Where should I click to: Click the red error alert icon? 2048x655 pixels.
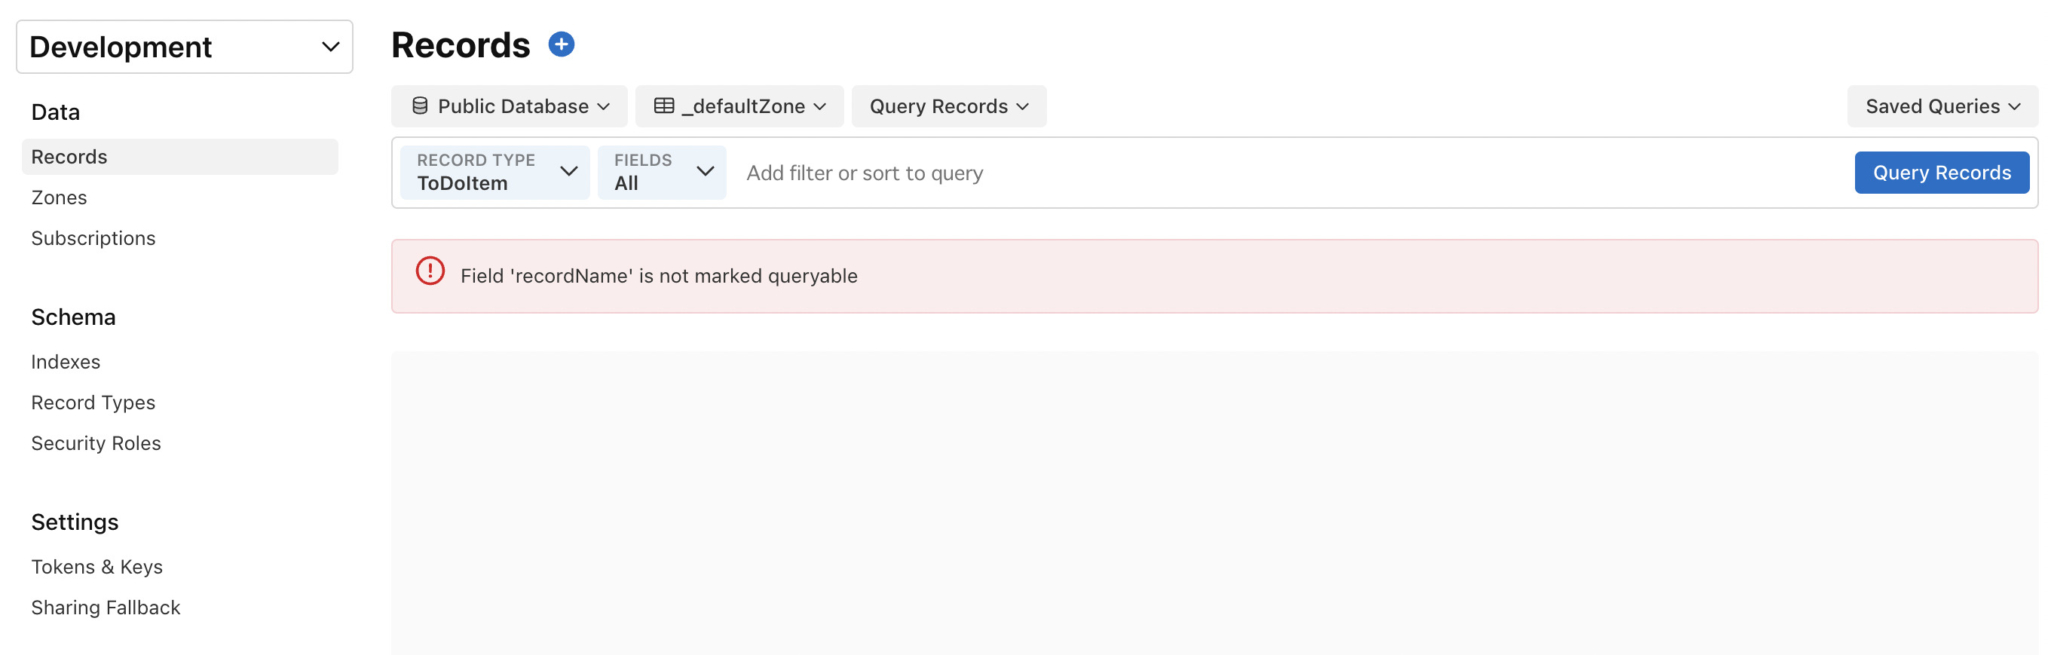point(430,271)
